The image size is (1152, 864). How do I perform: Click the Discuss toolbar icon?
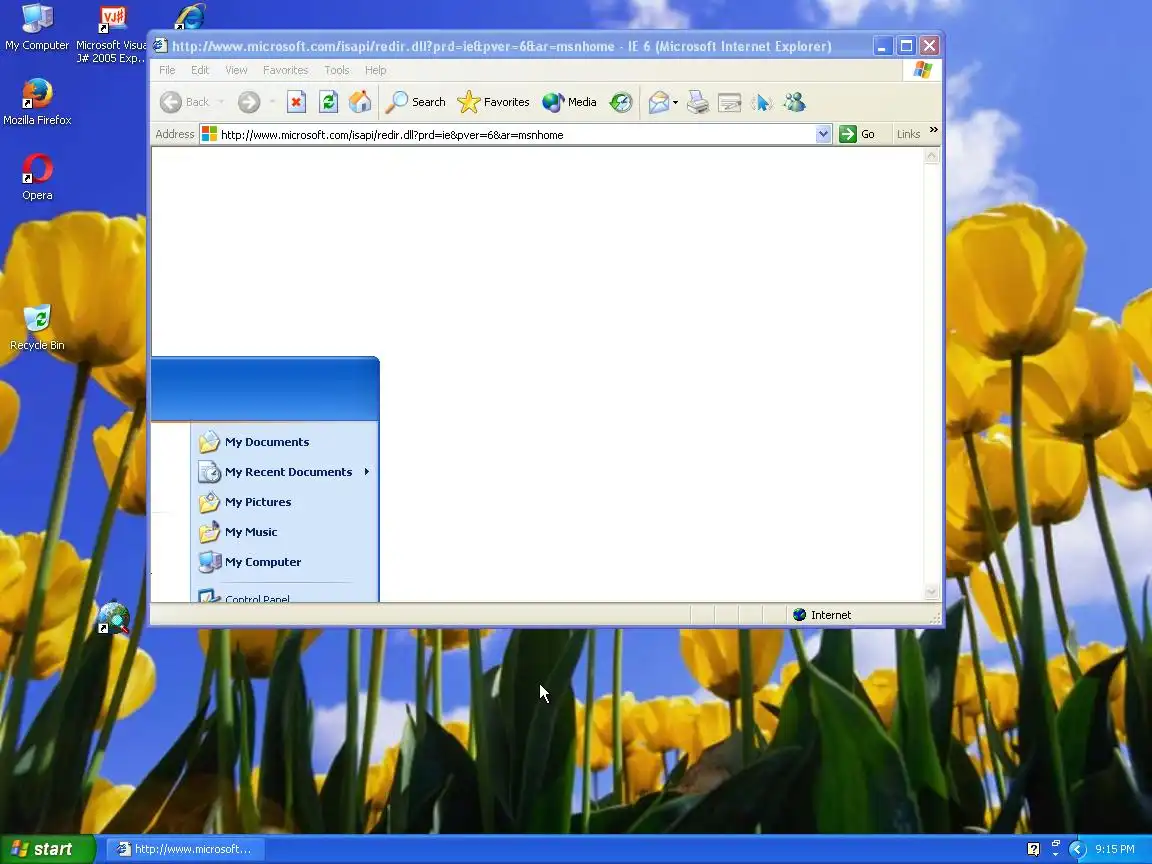(761, 102)
